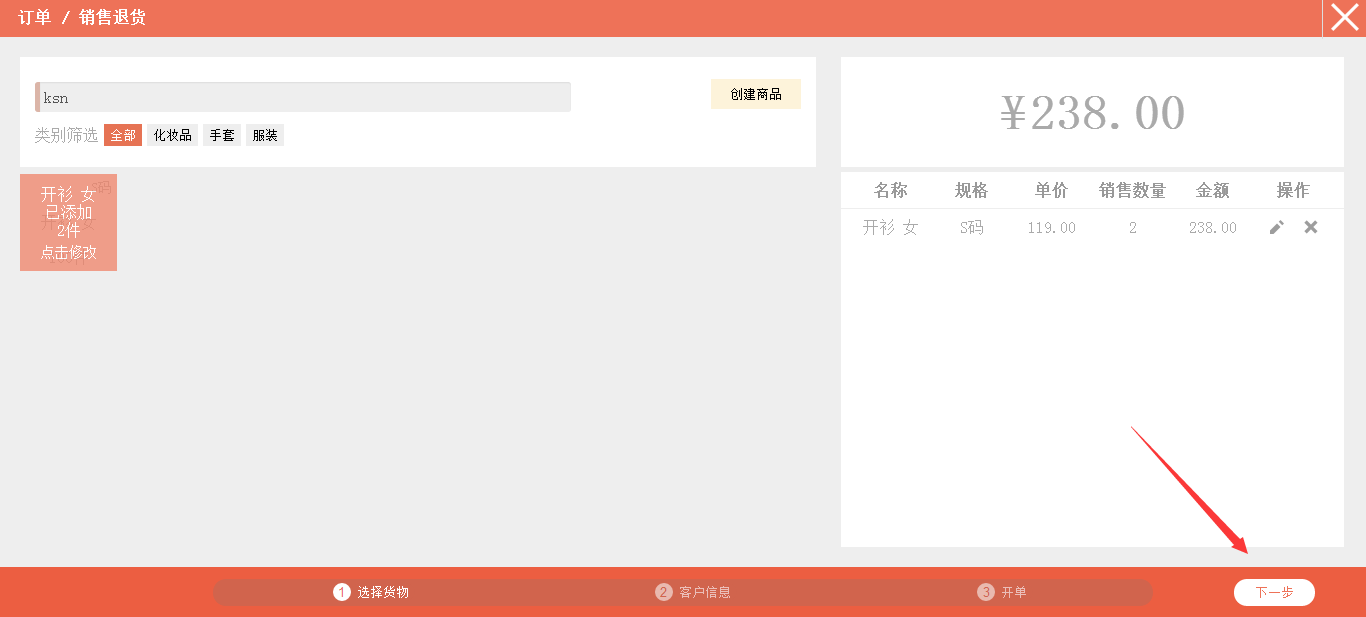Click 订单 in the title breadcrumb
Image resolution: width=1366 pixels, height=617 pixels.
(35, 18)
